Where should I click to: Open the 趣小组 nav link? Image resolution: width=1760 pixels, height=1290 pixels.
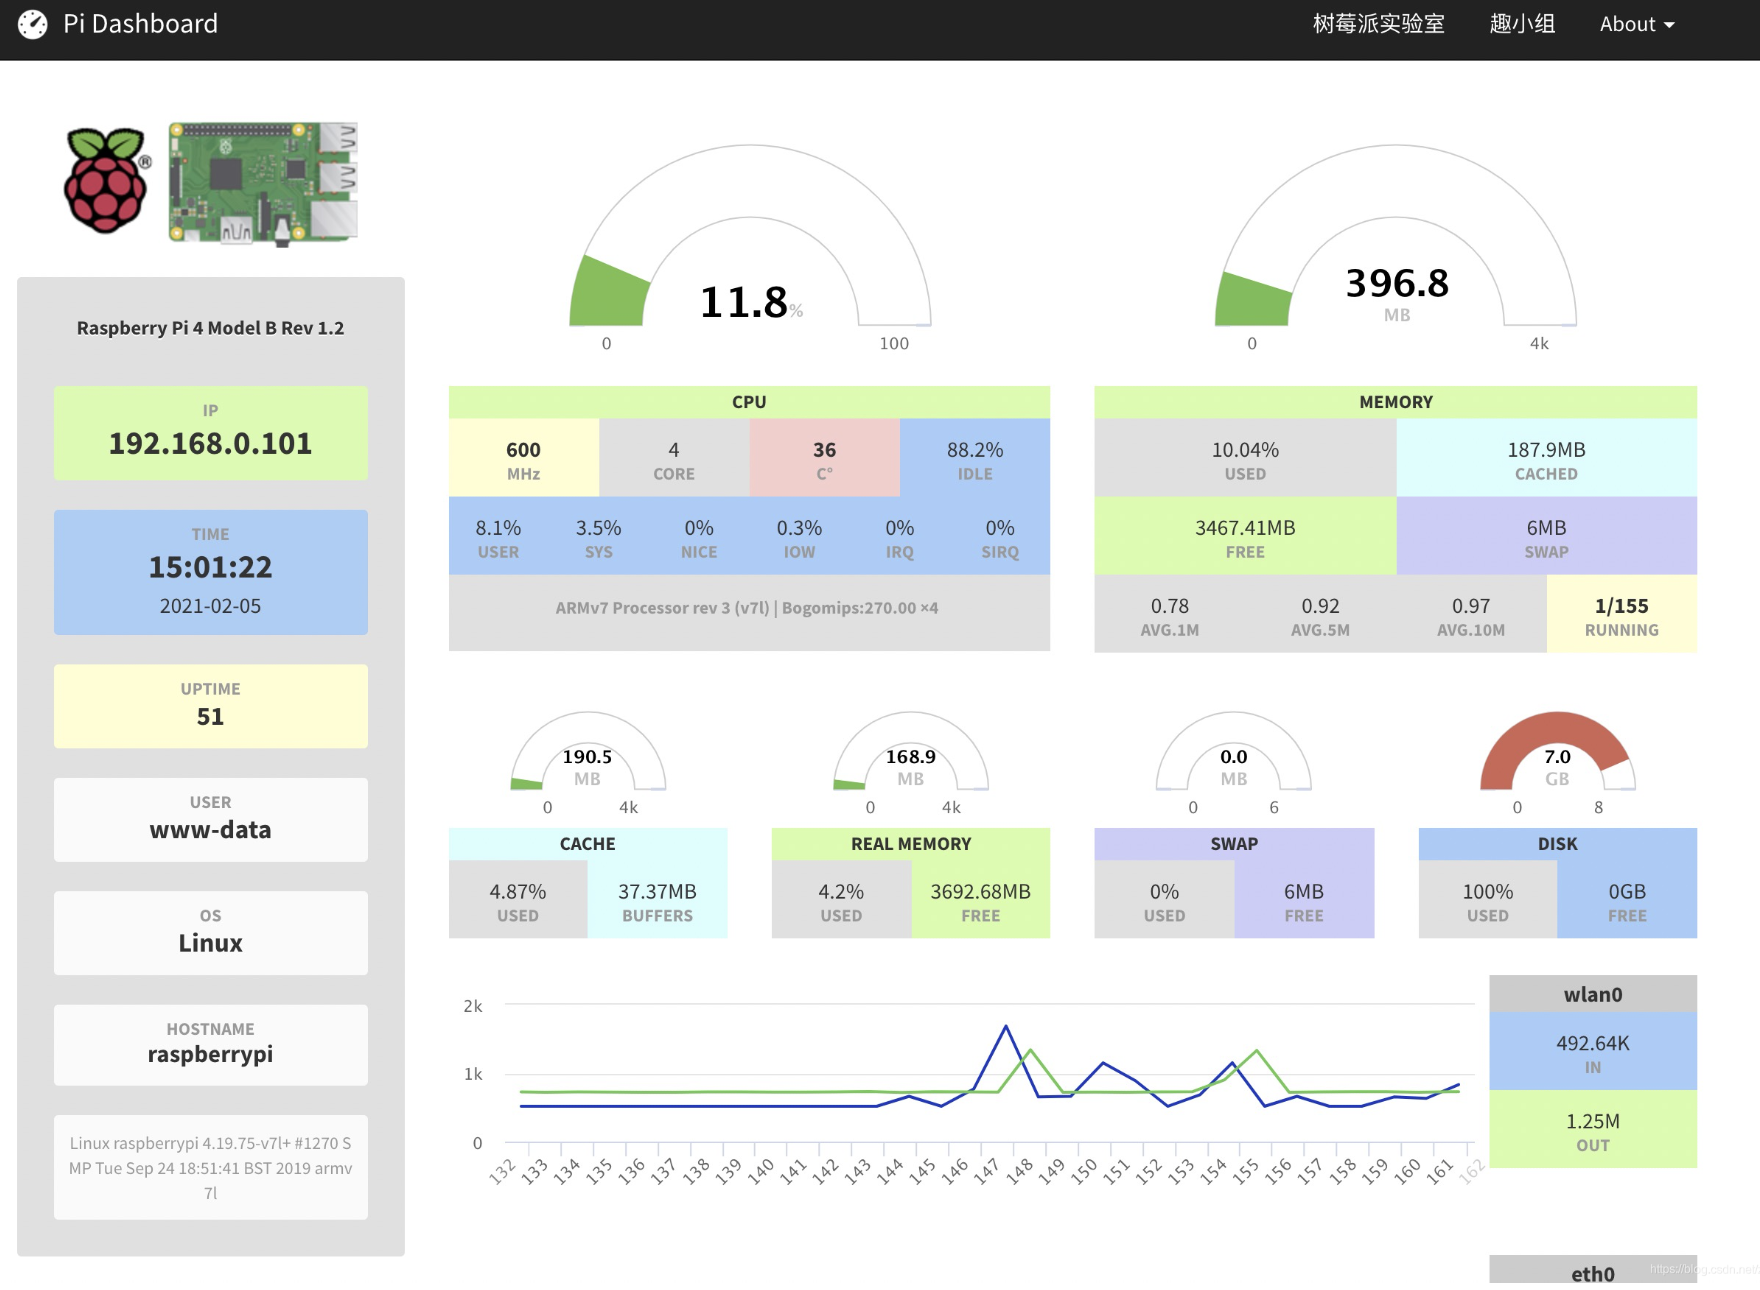(x=1522, y=24)
